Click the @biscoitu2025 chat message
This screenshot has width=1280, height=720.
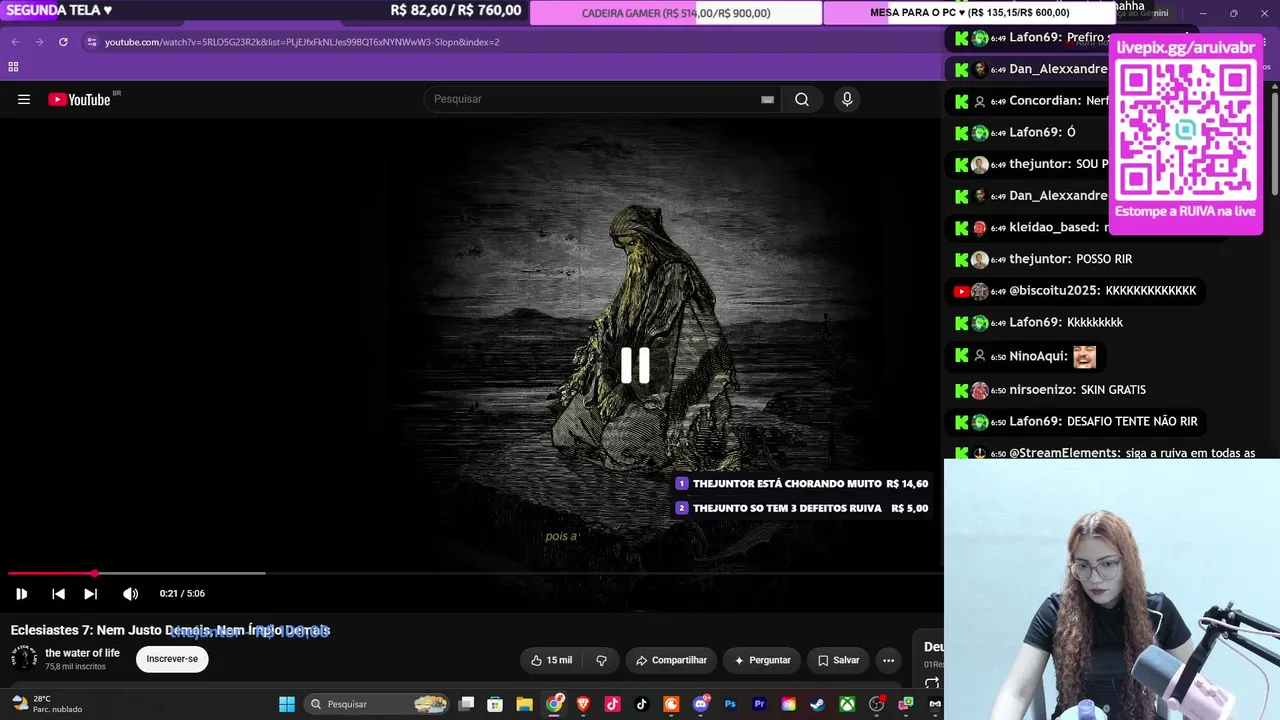tap(1075, 291)
